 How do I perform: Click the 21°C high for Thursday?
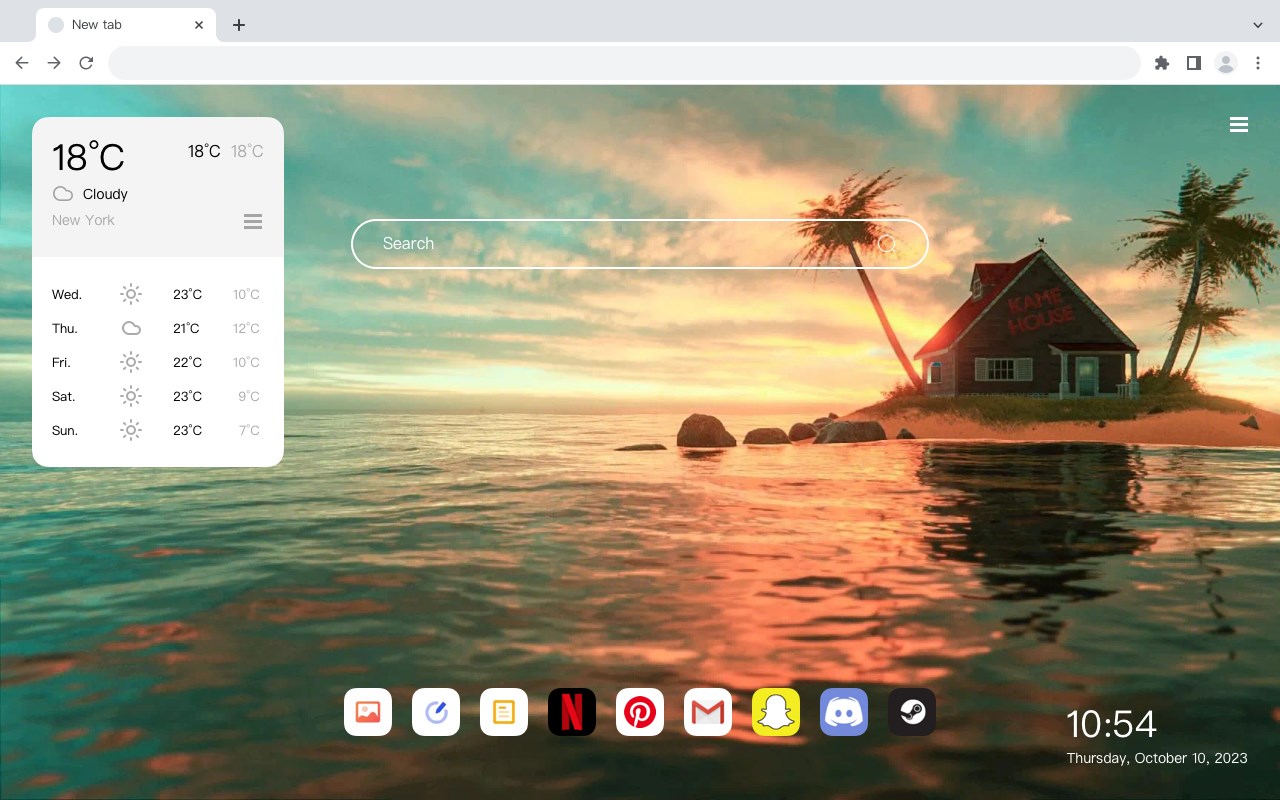coord(187,329)
